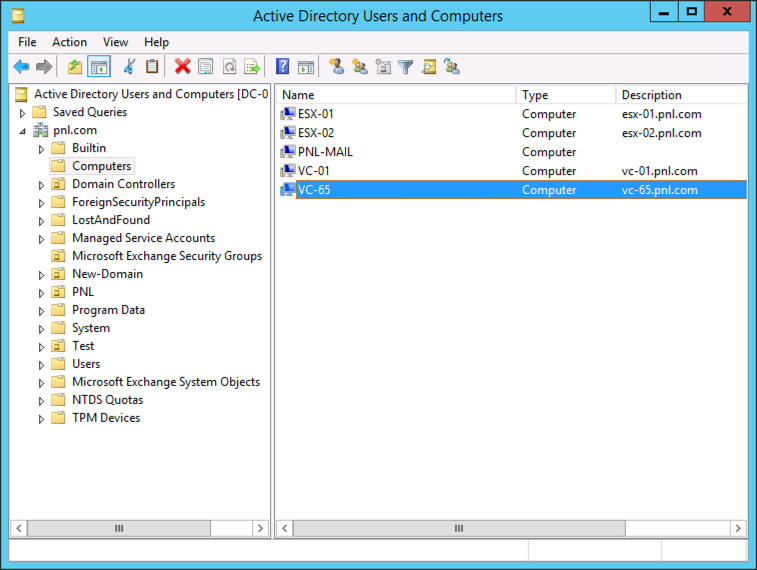This screenshot has height=570, width=757.
Task: Create a new user with the toolbar icon
Action: (x=336, y=67)
